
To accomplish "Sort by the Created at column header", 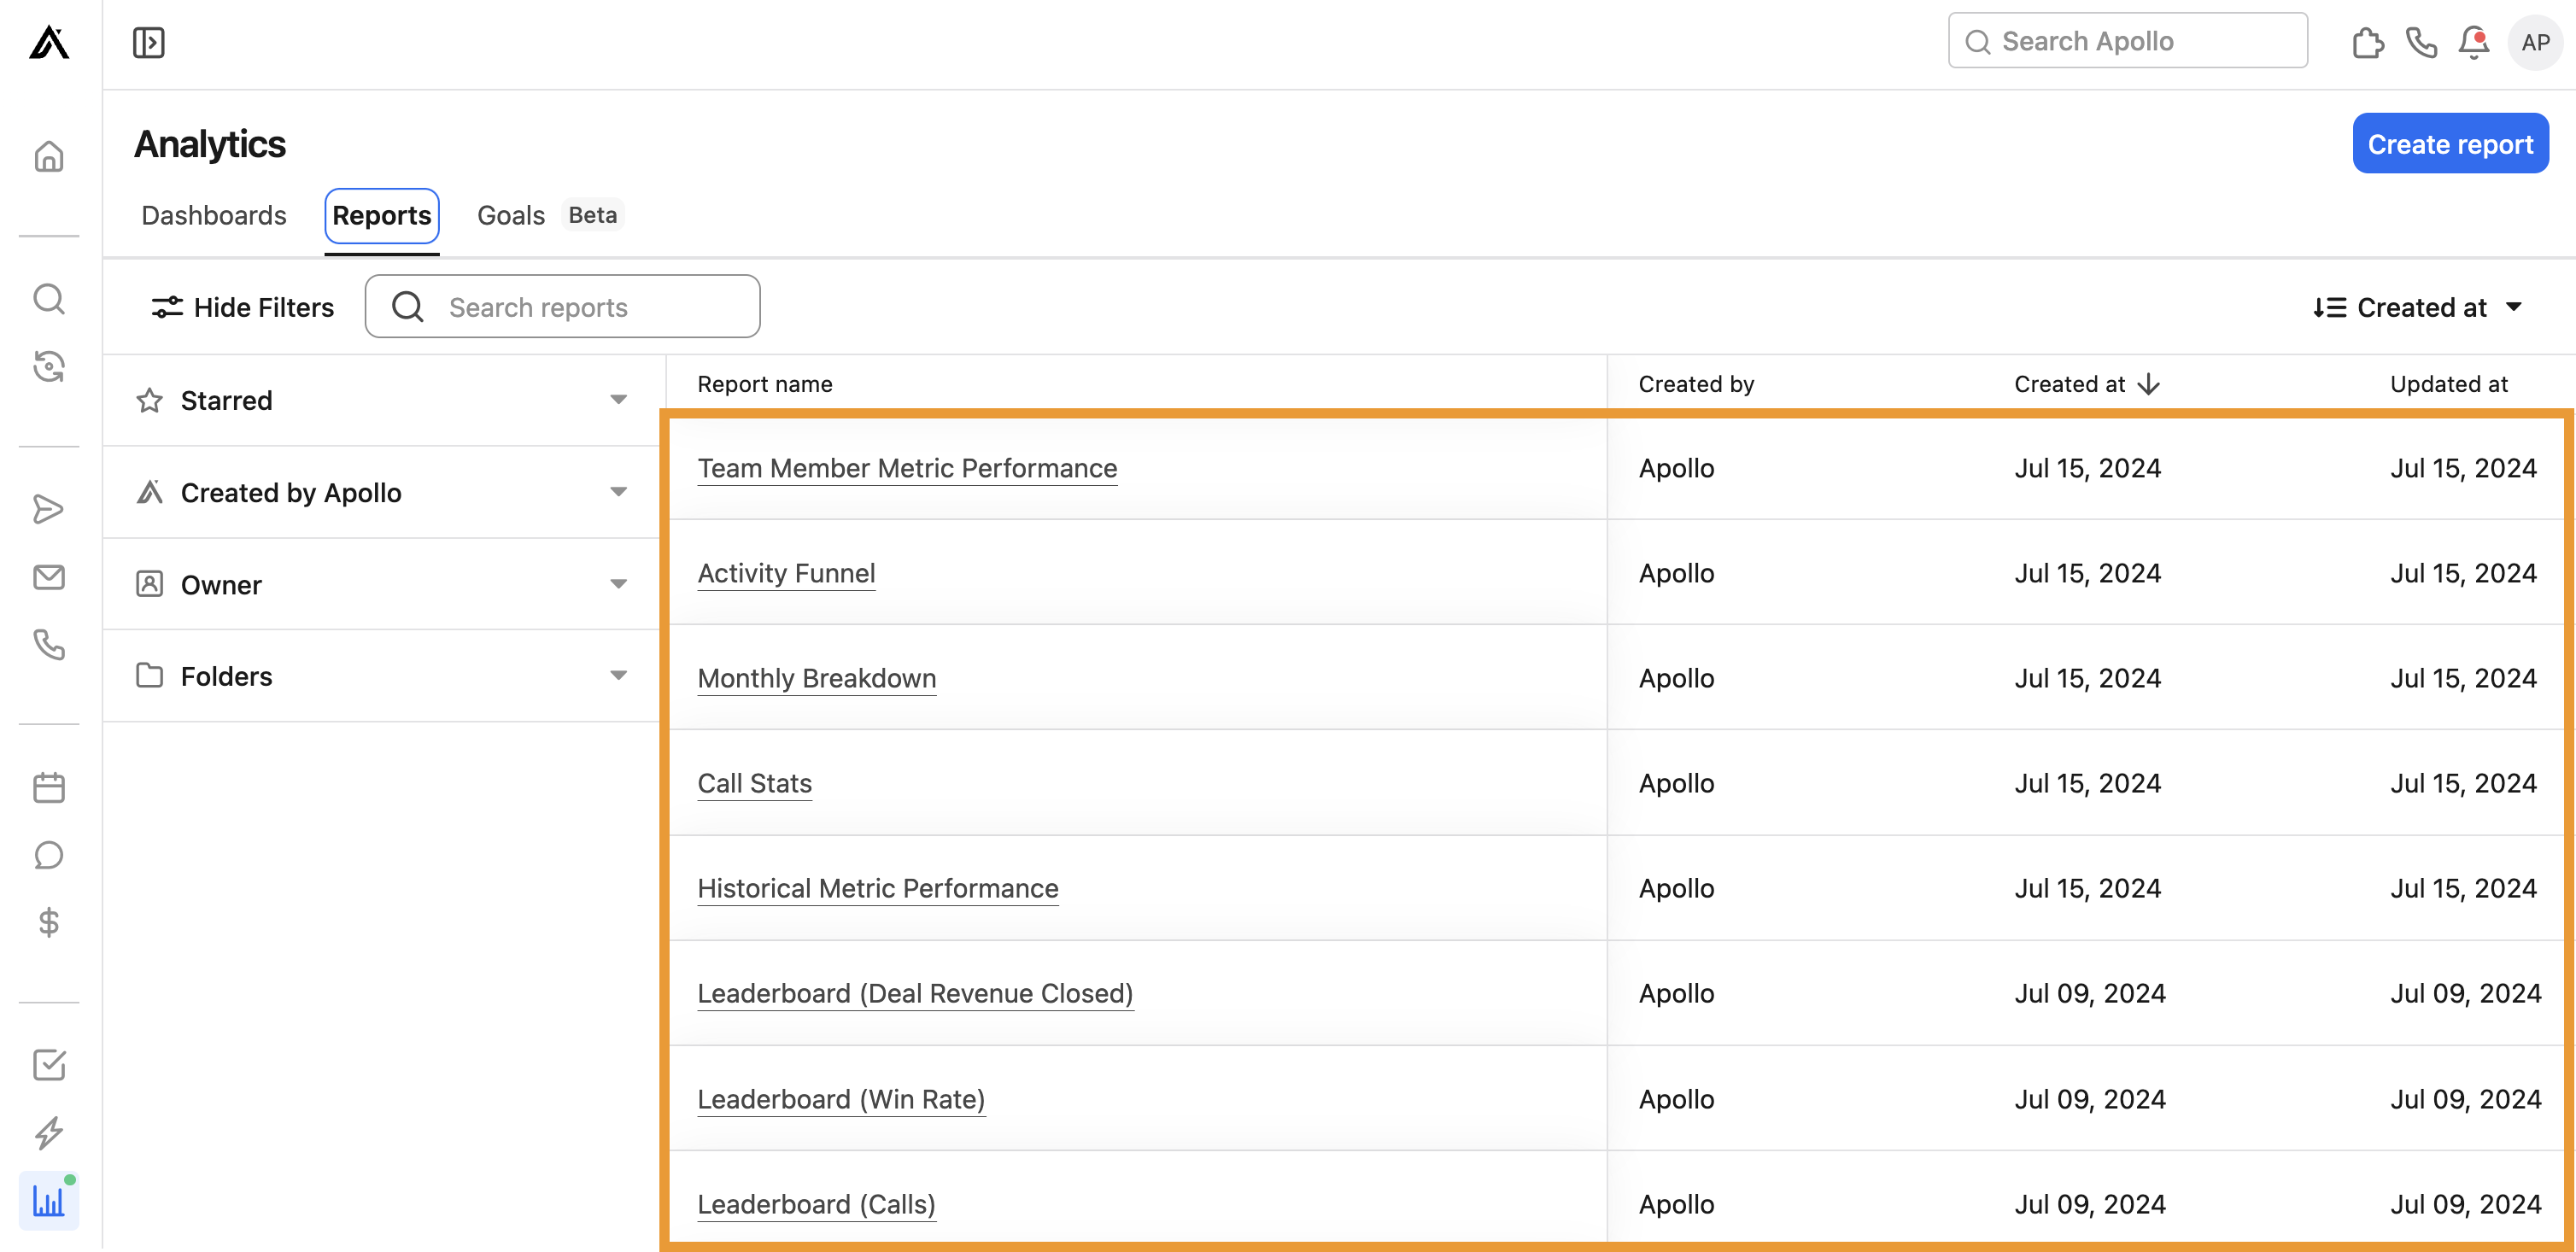I will pos(2086,383).
